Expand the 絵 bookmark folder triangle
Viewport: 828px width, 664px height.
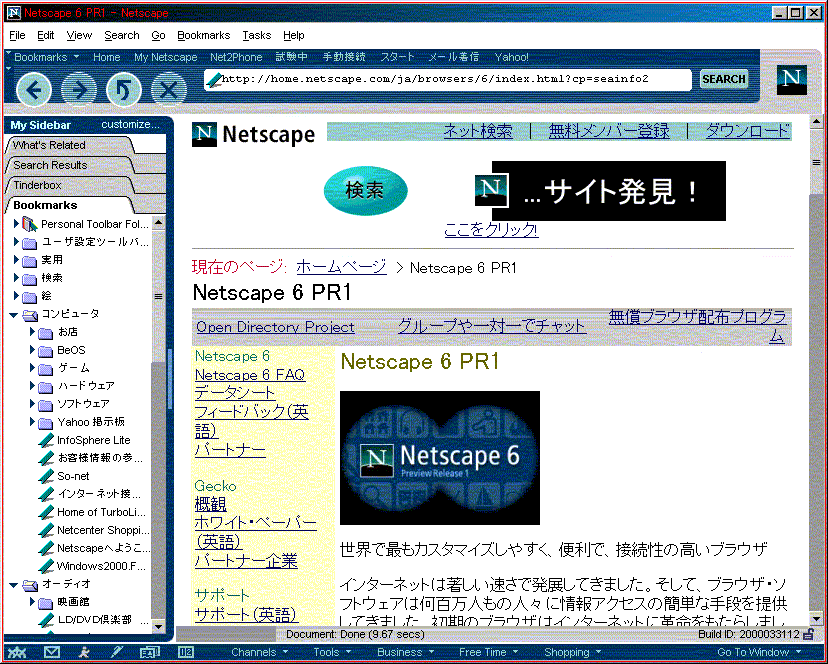click(x=16, y=296)
